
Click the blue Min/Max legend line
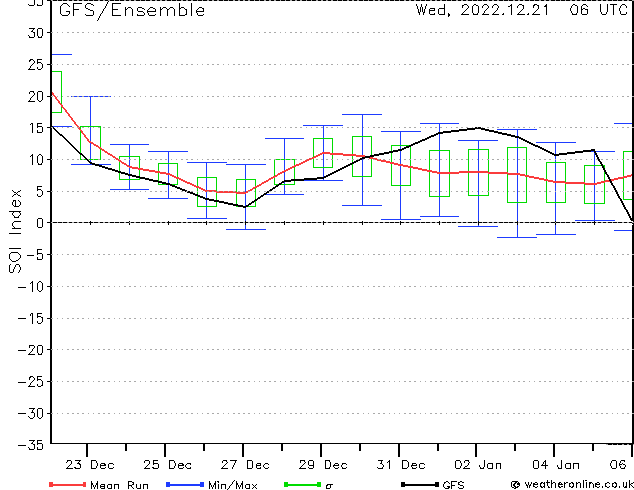point(185,484)
